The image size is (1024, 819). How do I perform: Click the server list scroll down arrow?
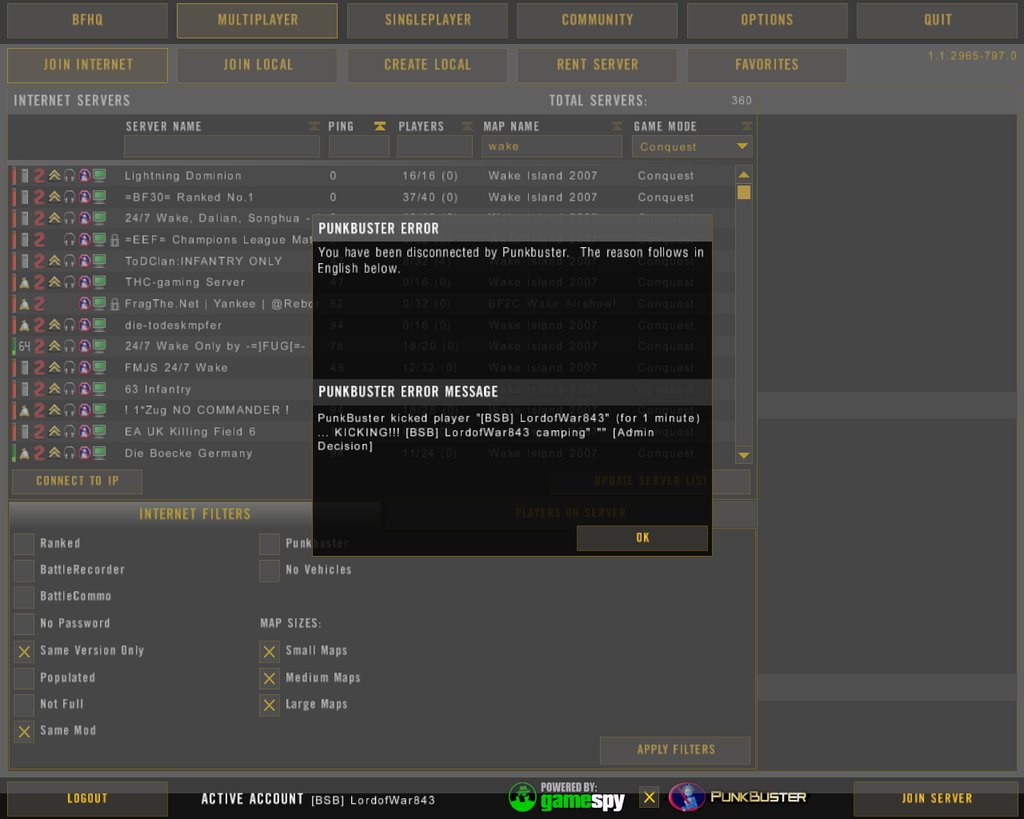pos(744,455)
